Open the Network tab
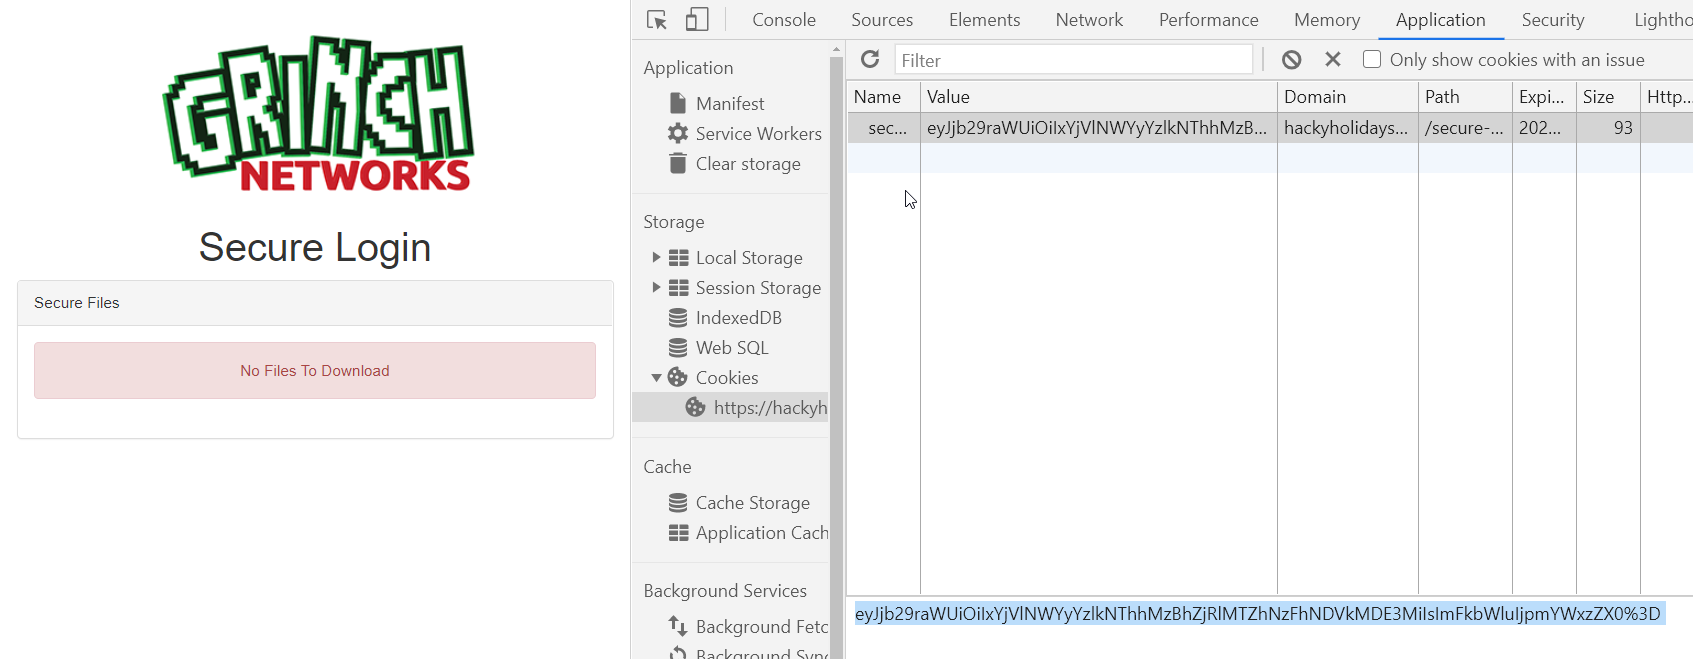 coord(1088,20)
